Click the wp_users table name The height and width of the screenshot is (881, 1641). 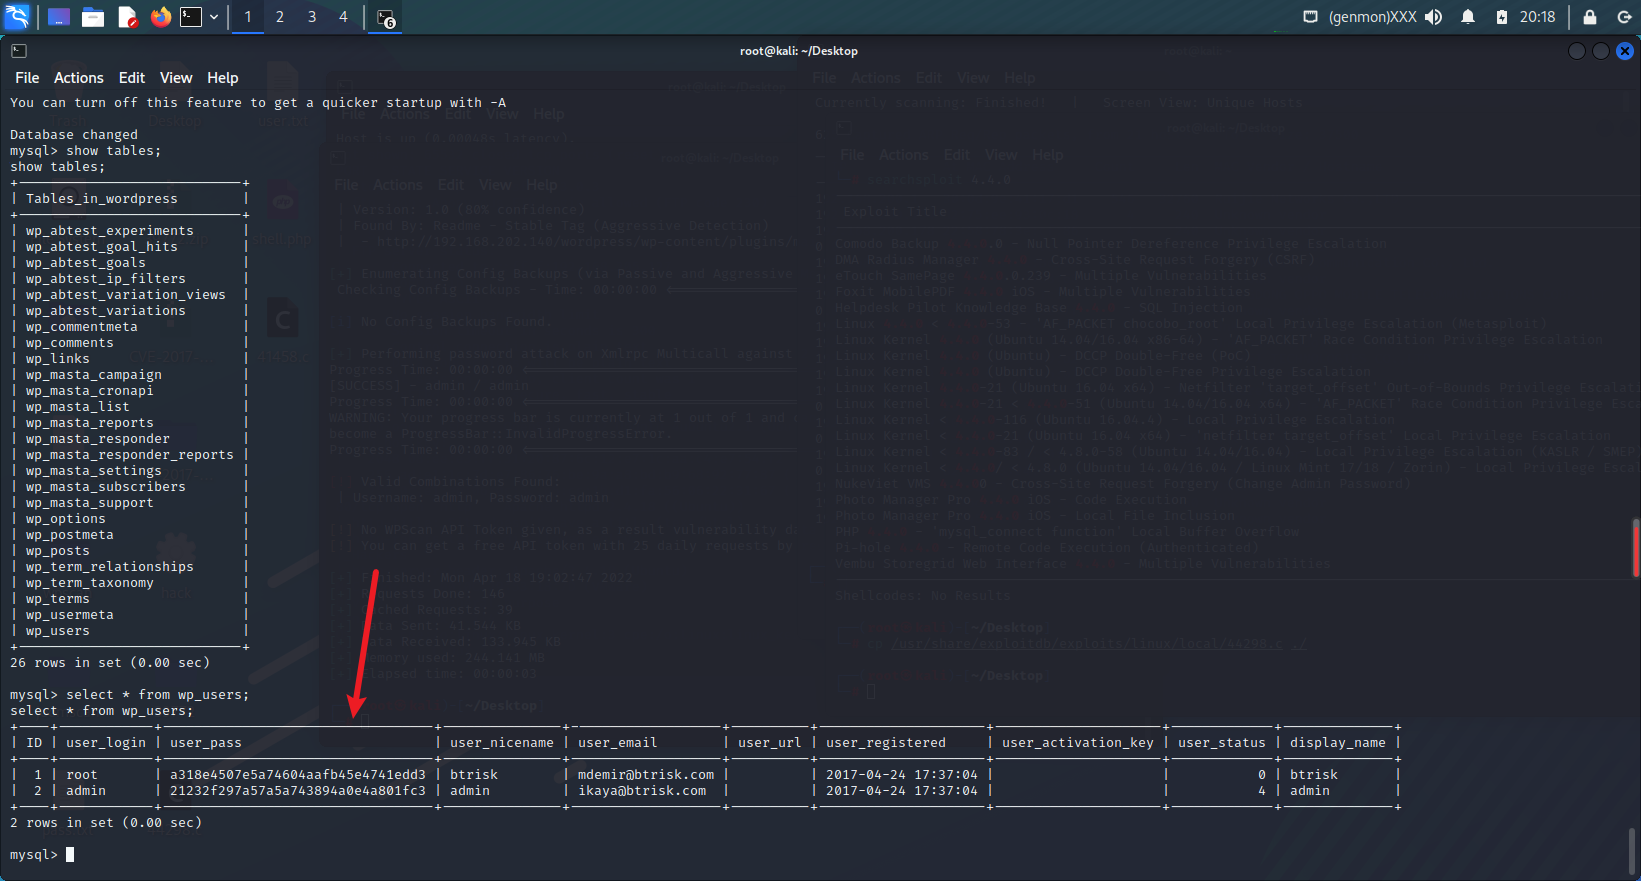point(58,631)
